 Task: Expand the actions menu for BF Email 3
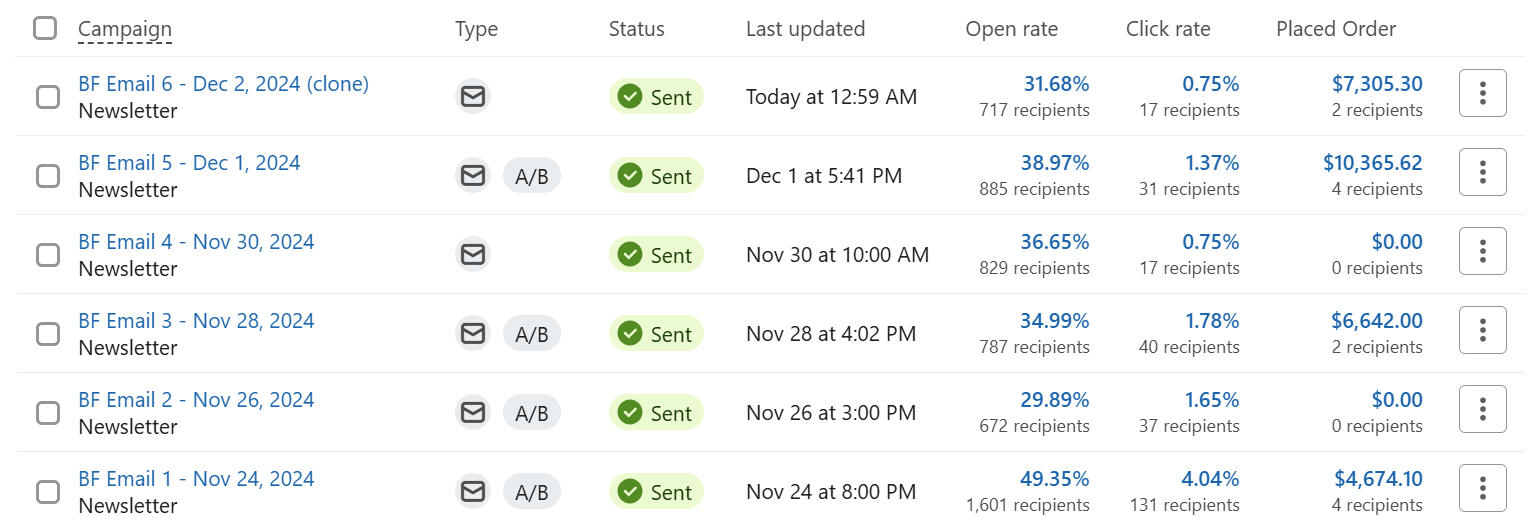pyautogui.click(x=1482, y=331)
